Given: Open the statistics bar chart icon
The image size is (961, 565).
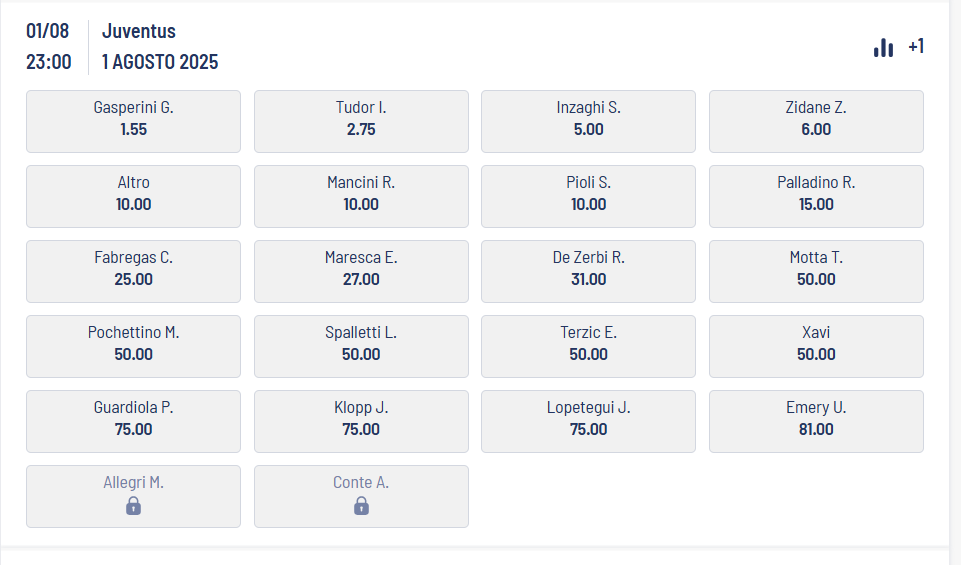Looking at the screenshot, I should coord(883,48).
